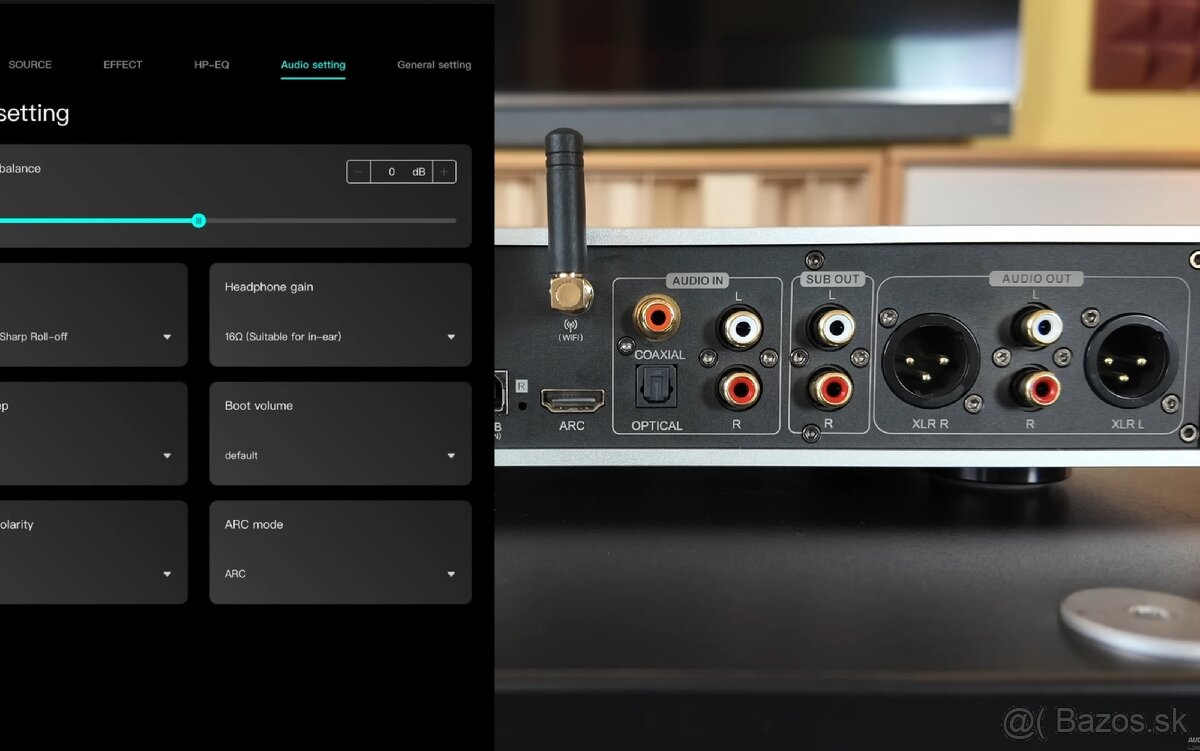Image resolution: width=1200 pixels, height=751 pixels.
Task: Click the 0 dB balance value field
Action: tap(402, 172)
